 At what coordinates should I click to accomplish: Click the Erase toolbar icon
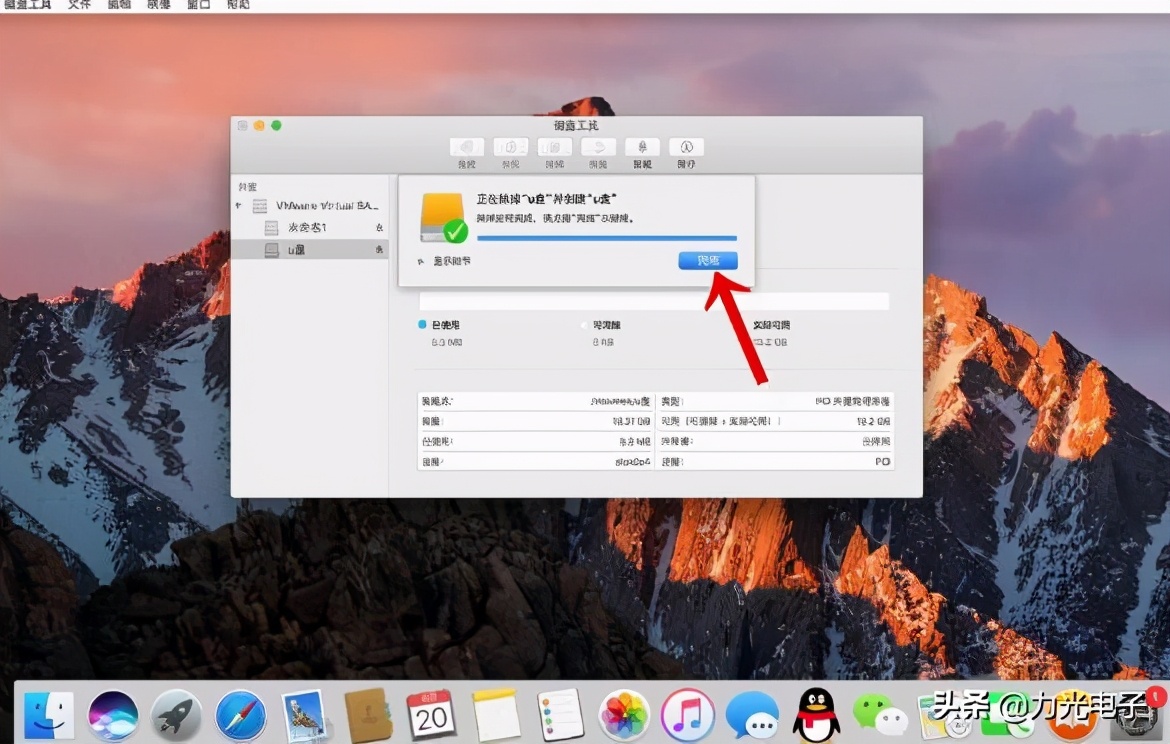[554, 148]
